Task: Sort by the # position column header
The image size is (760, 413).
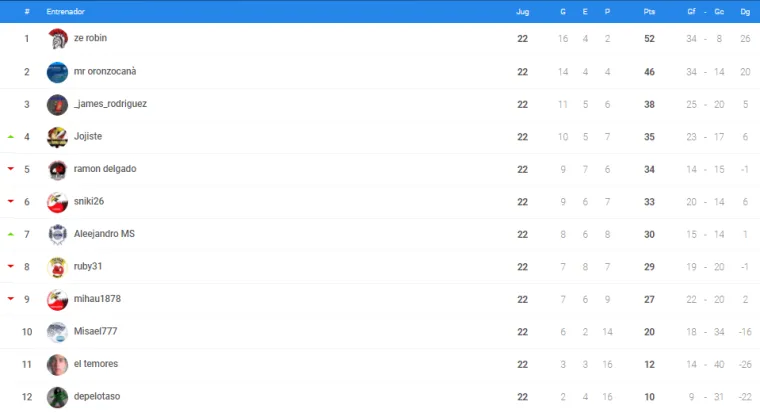Action: [x=27, y=12]
